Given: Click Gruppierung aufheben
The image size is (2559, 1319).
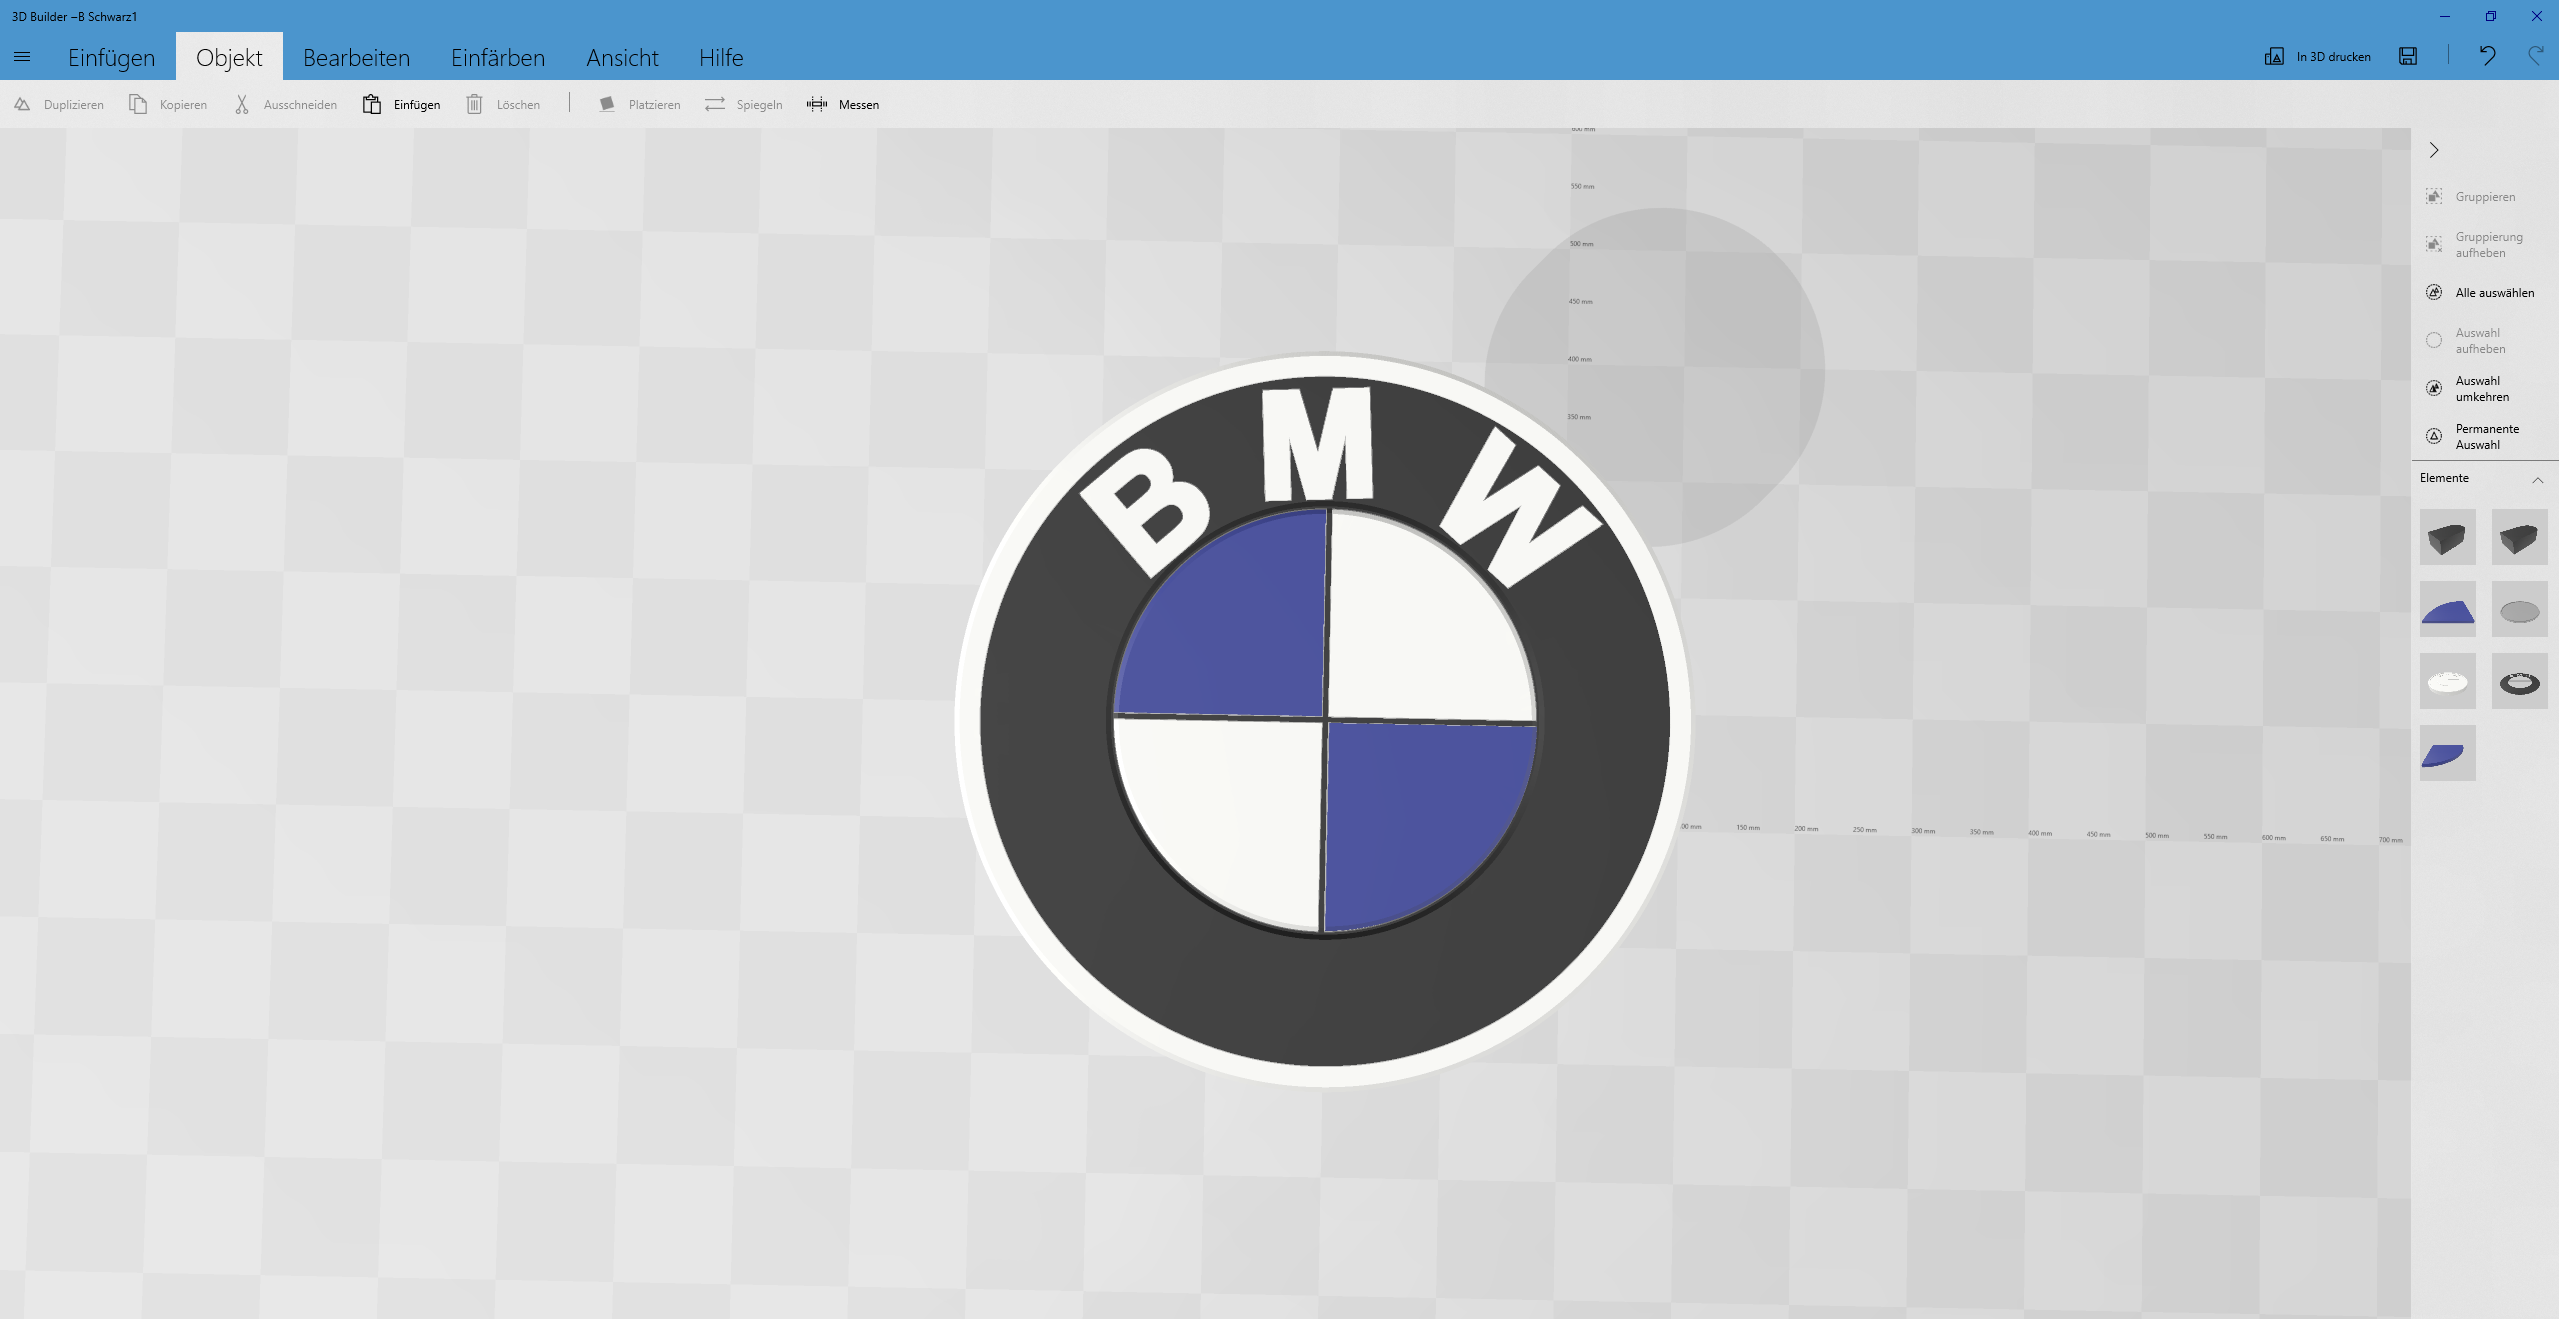Looking at the screenshot, I should coord(2474,245).
